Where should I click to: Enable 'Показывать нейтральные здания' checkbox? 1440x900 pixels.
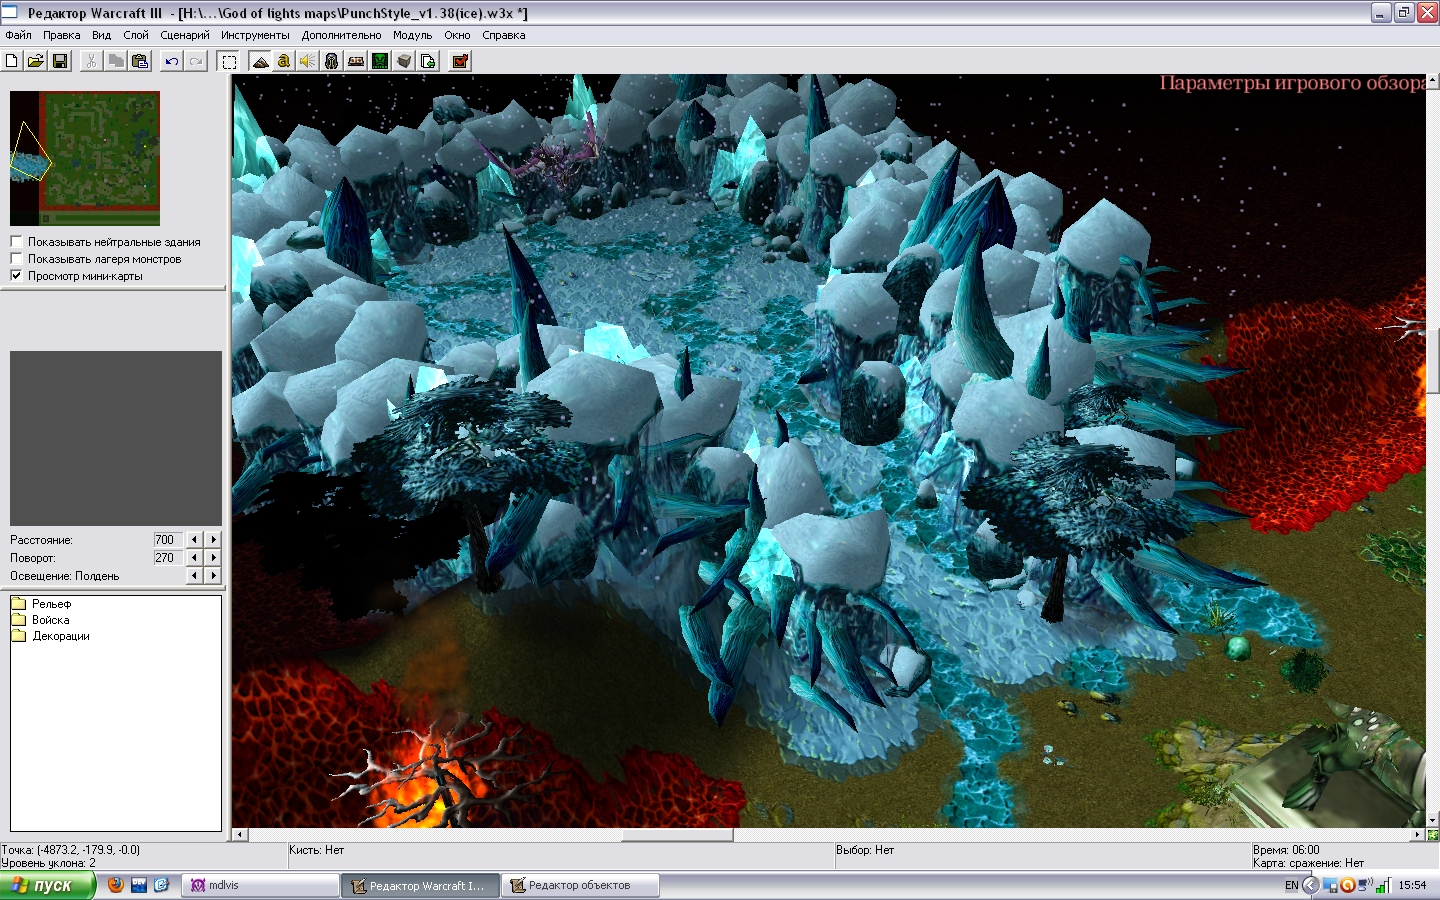[x=16, y=242]
